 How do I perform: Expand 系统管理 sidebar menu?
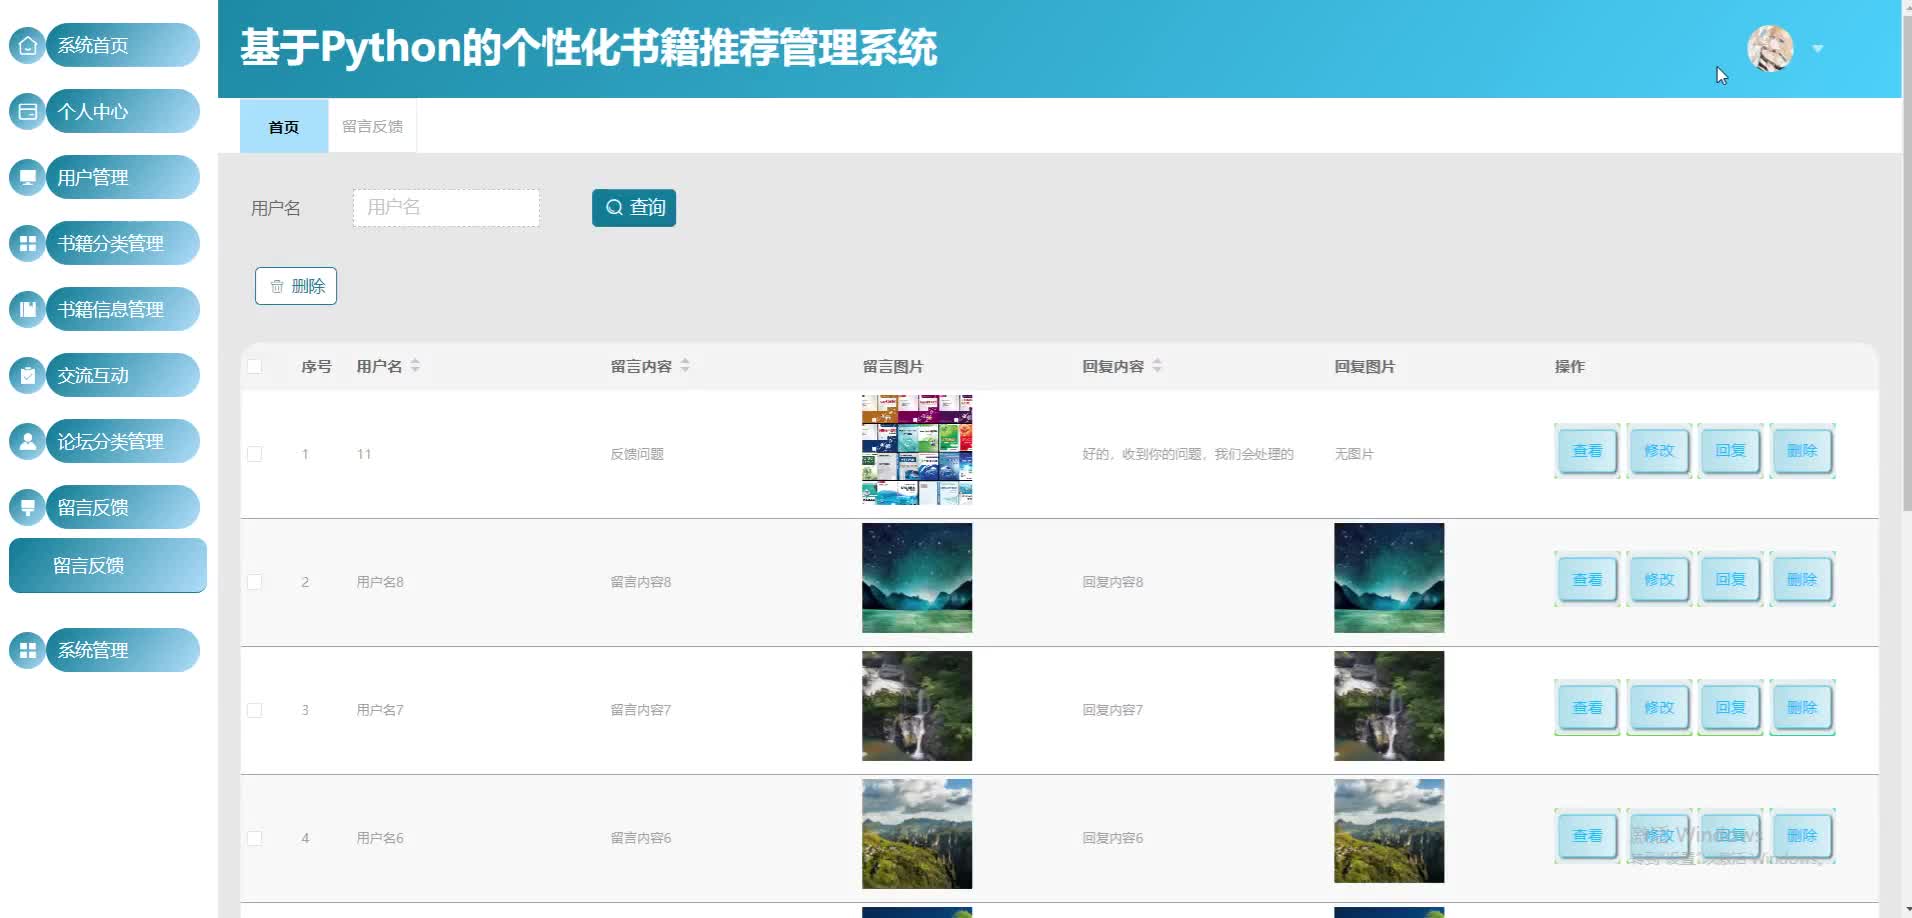[x=122, y=650]
